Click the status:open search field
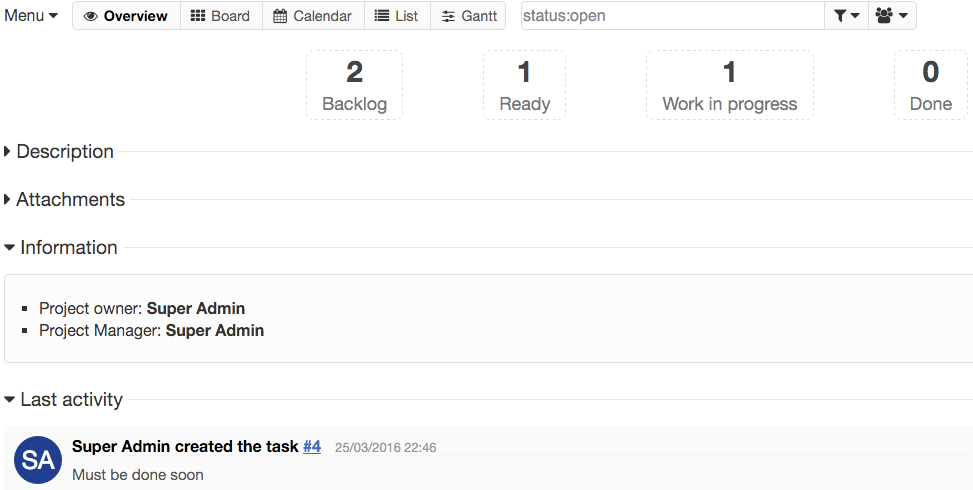Viewport: 973px width, 490px height. coord(671,16)
